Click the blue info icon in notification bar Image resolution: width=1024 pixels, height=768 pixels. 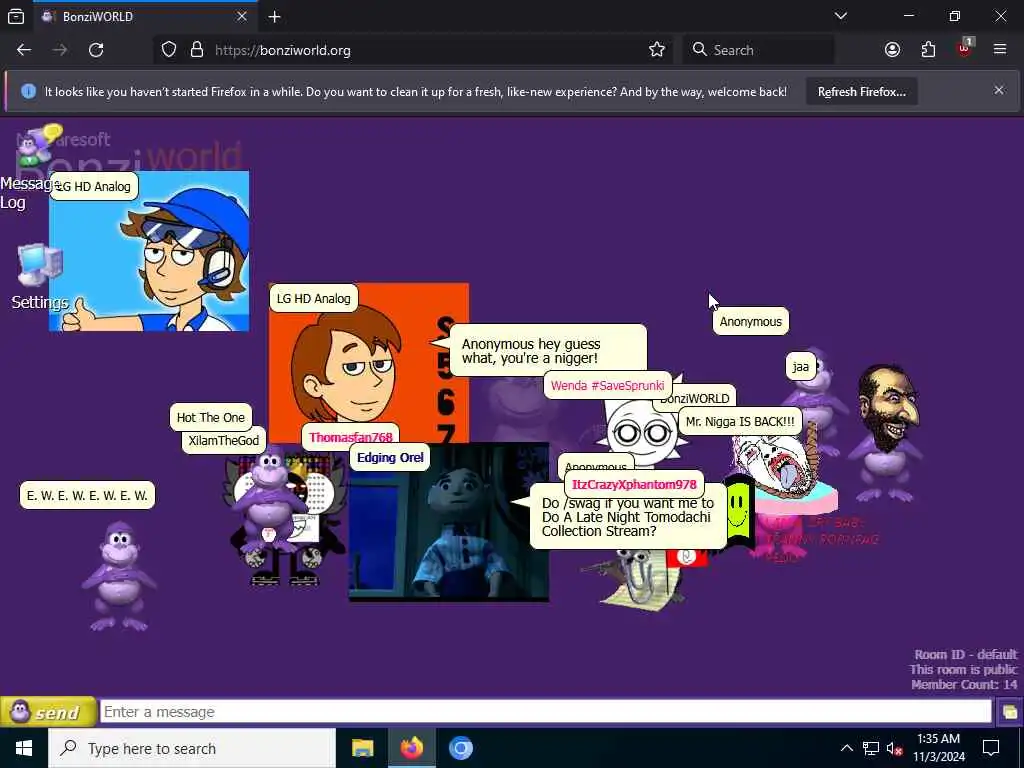click(28, 91)
